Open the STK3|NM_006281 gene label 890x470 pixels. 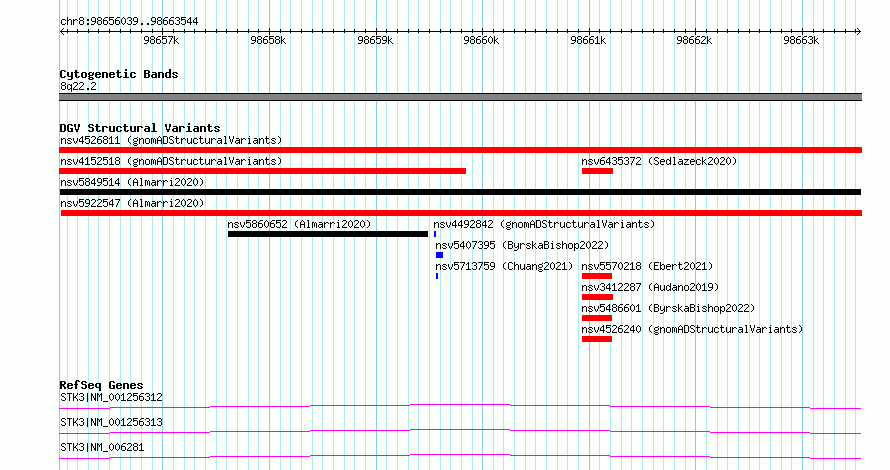102,447
